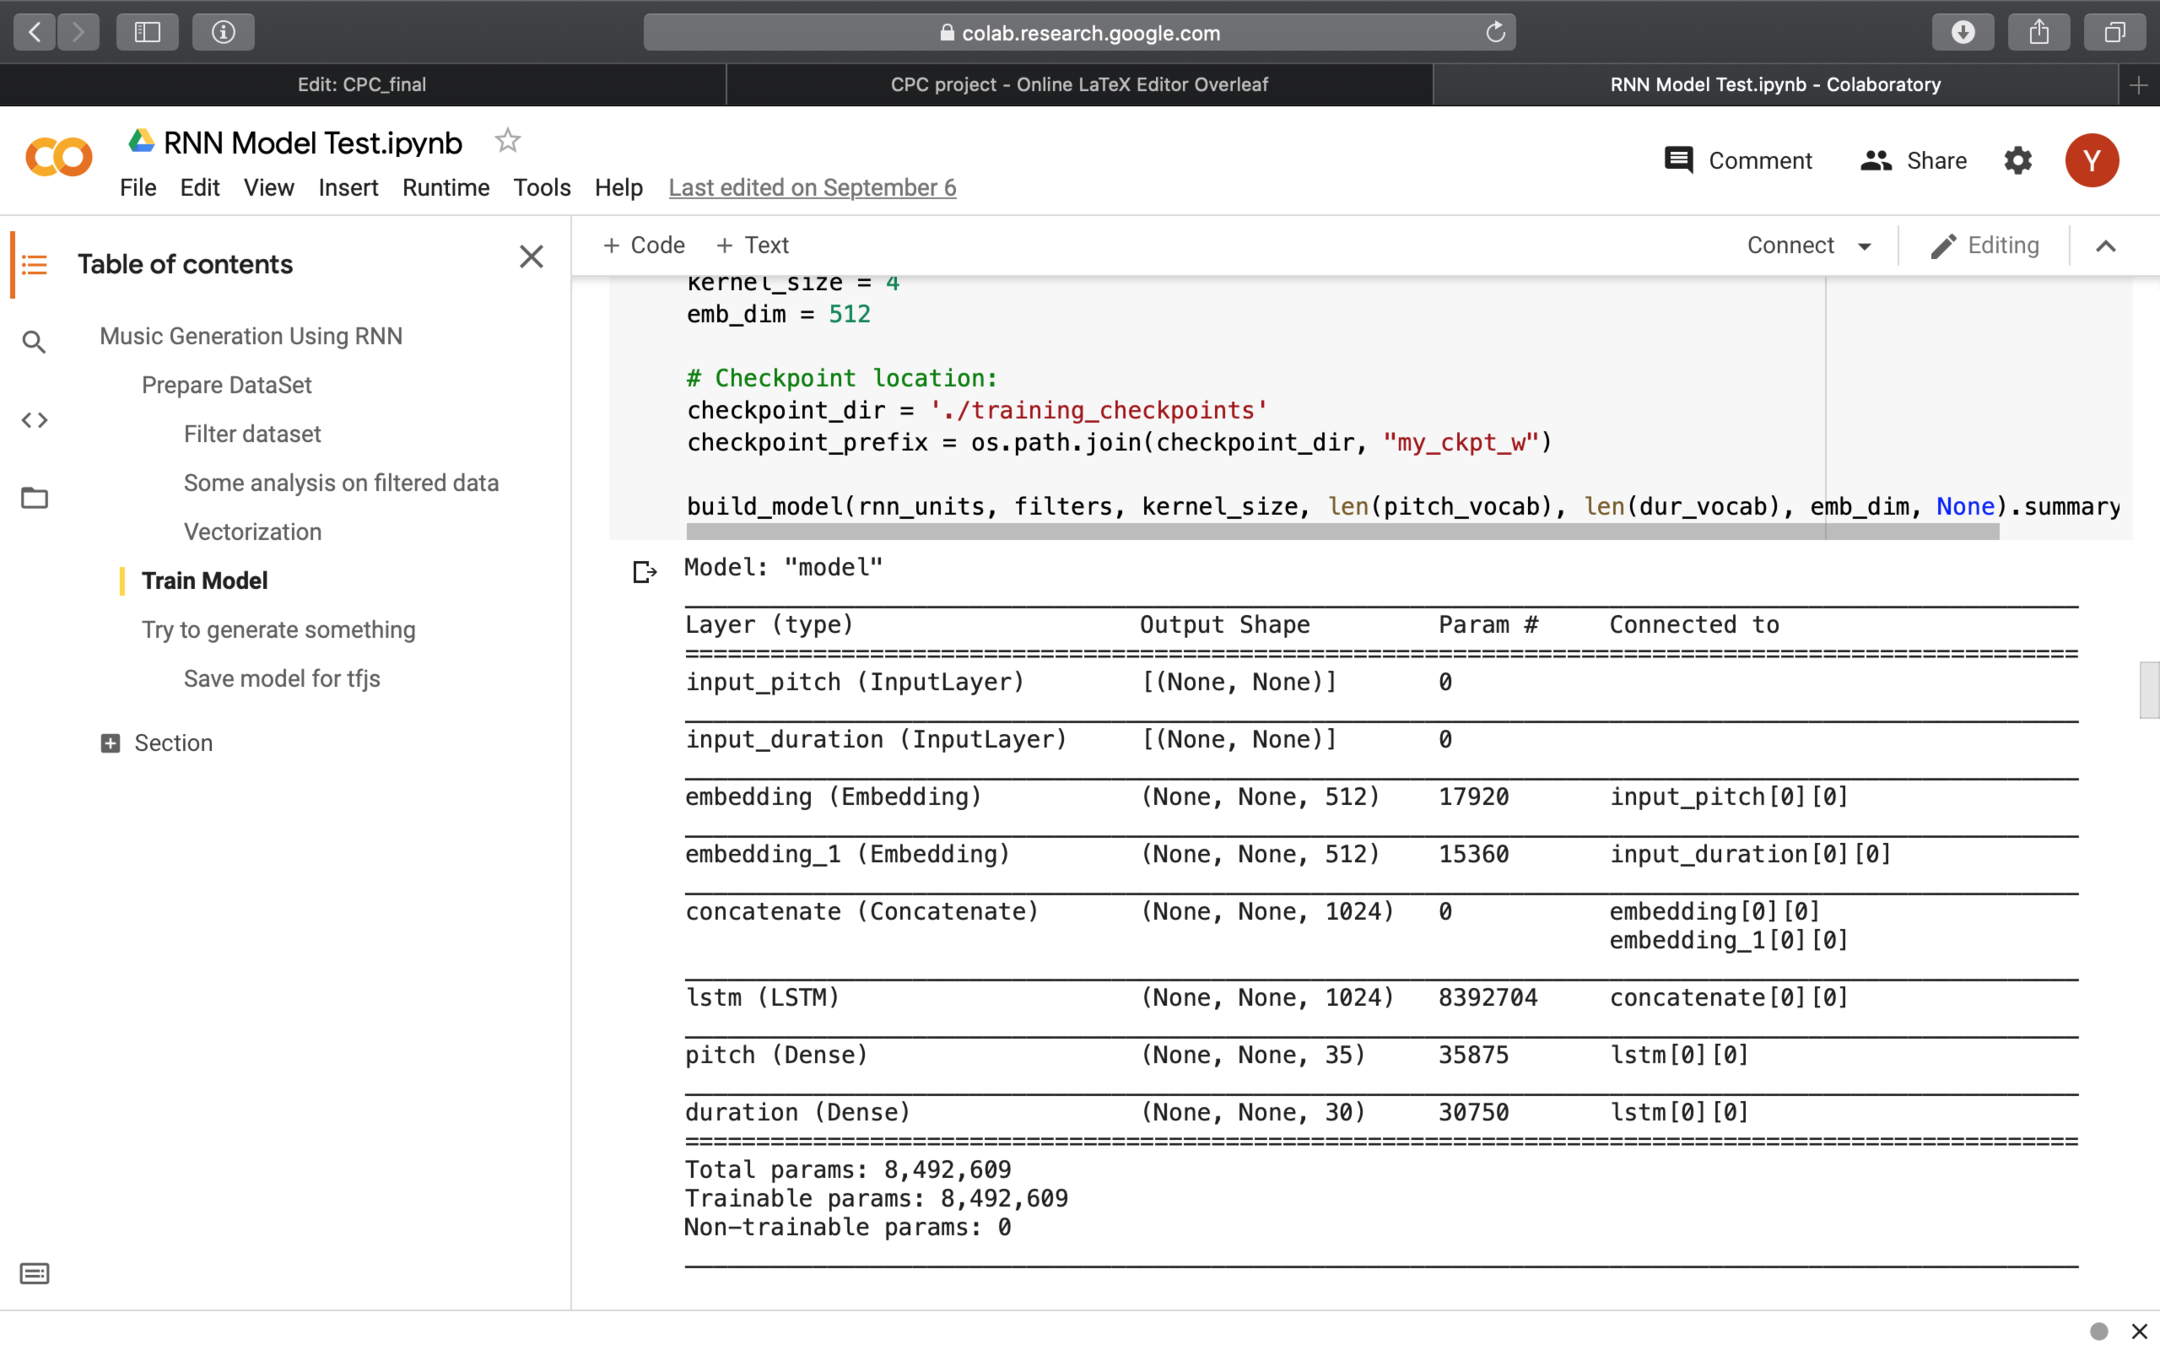Screen dimensions: 2160x1350
Task: Star the RNN Model Test notebook
Action: coord(507,141)
